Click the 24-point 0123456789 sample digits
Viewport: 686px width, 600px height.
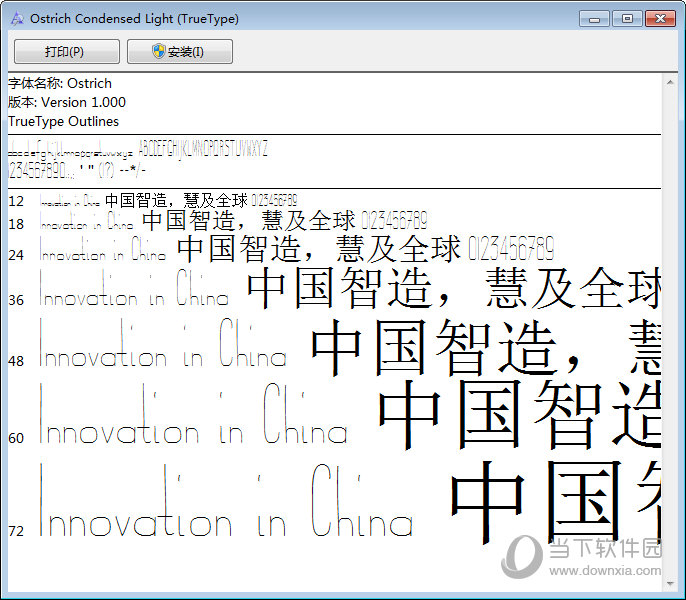[511, 248]
